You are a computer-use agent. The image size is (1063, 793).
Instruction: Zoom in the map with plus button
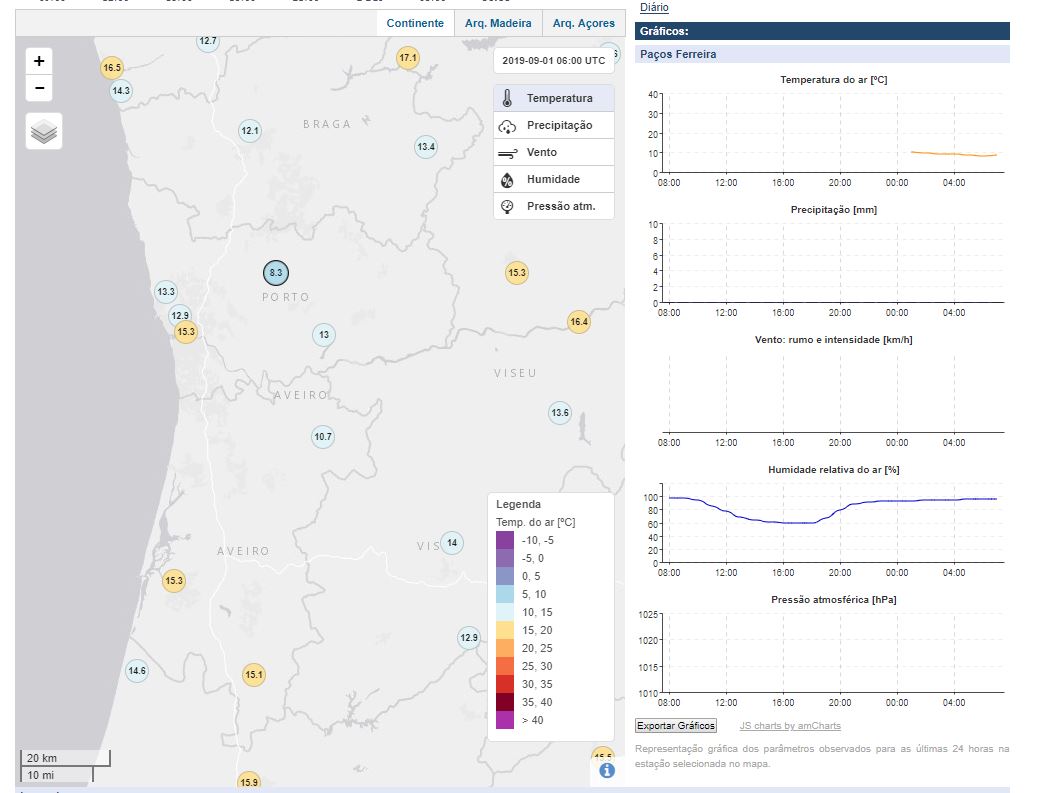pyautogui.click(x=39, y=61)
